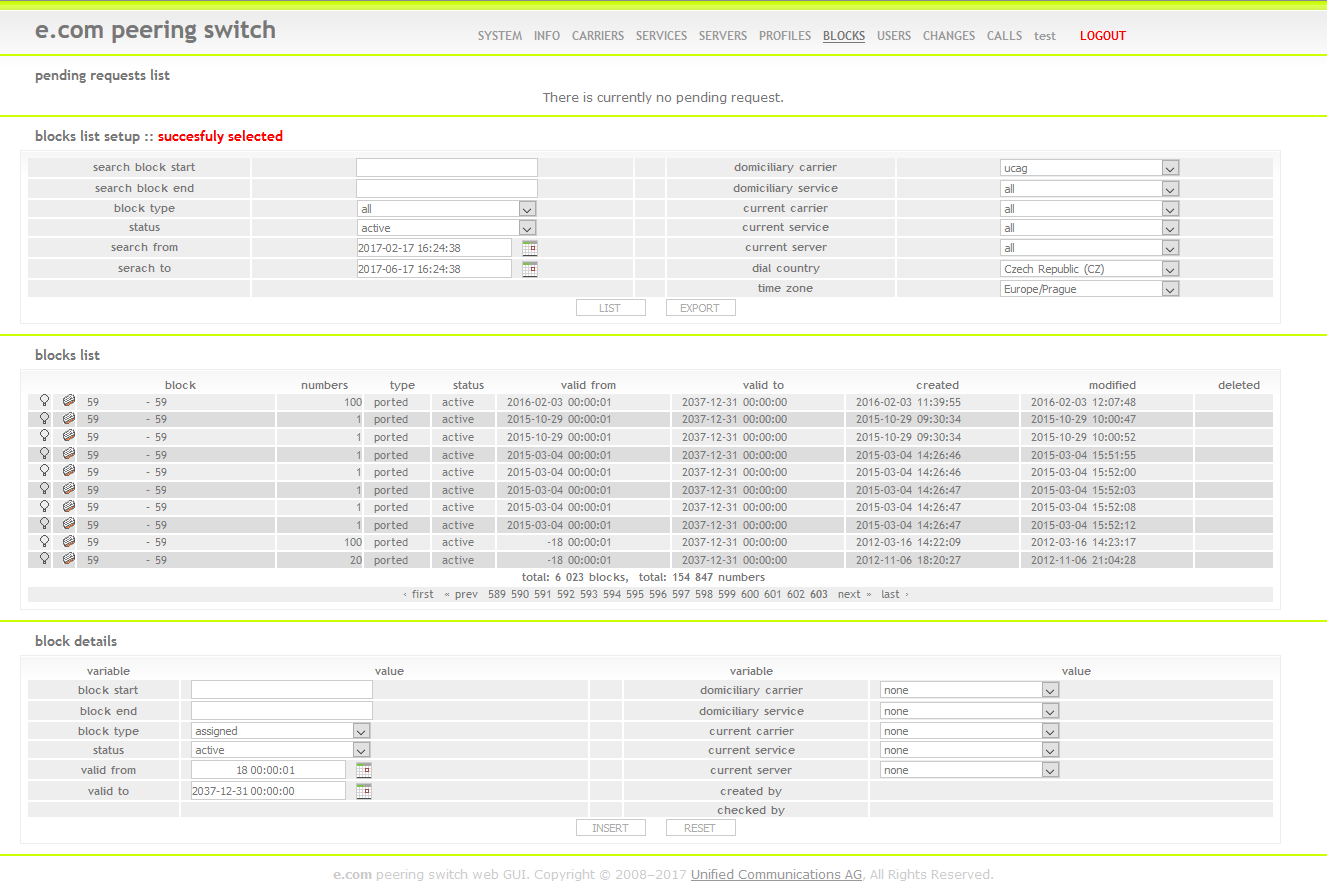Viewport: 1327px width, 892px height.
Task: Click lightbulb icon of row modified 2015-10-29 10:00:47
Action: click(44, 419)
